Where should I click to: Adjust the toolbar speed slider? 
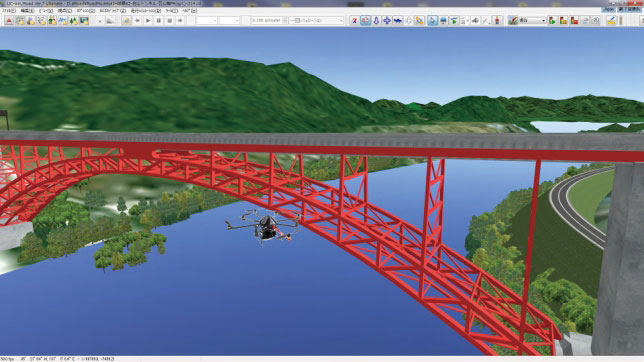tap(316, 21)
